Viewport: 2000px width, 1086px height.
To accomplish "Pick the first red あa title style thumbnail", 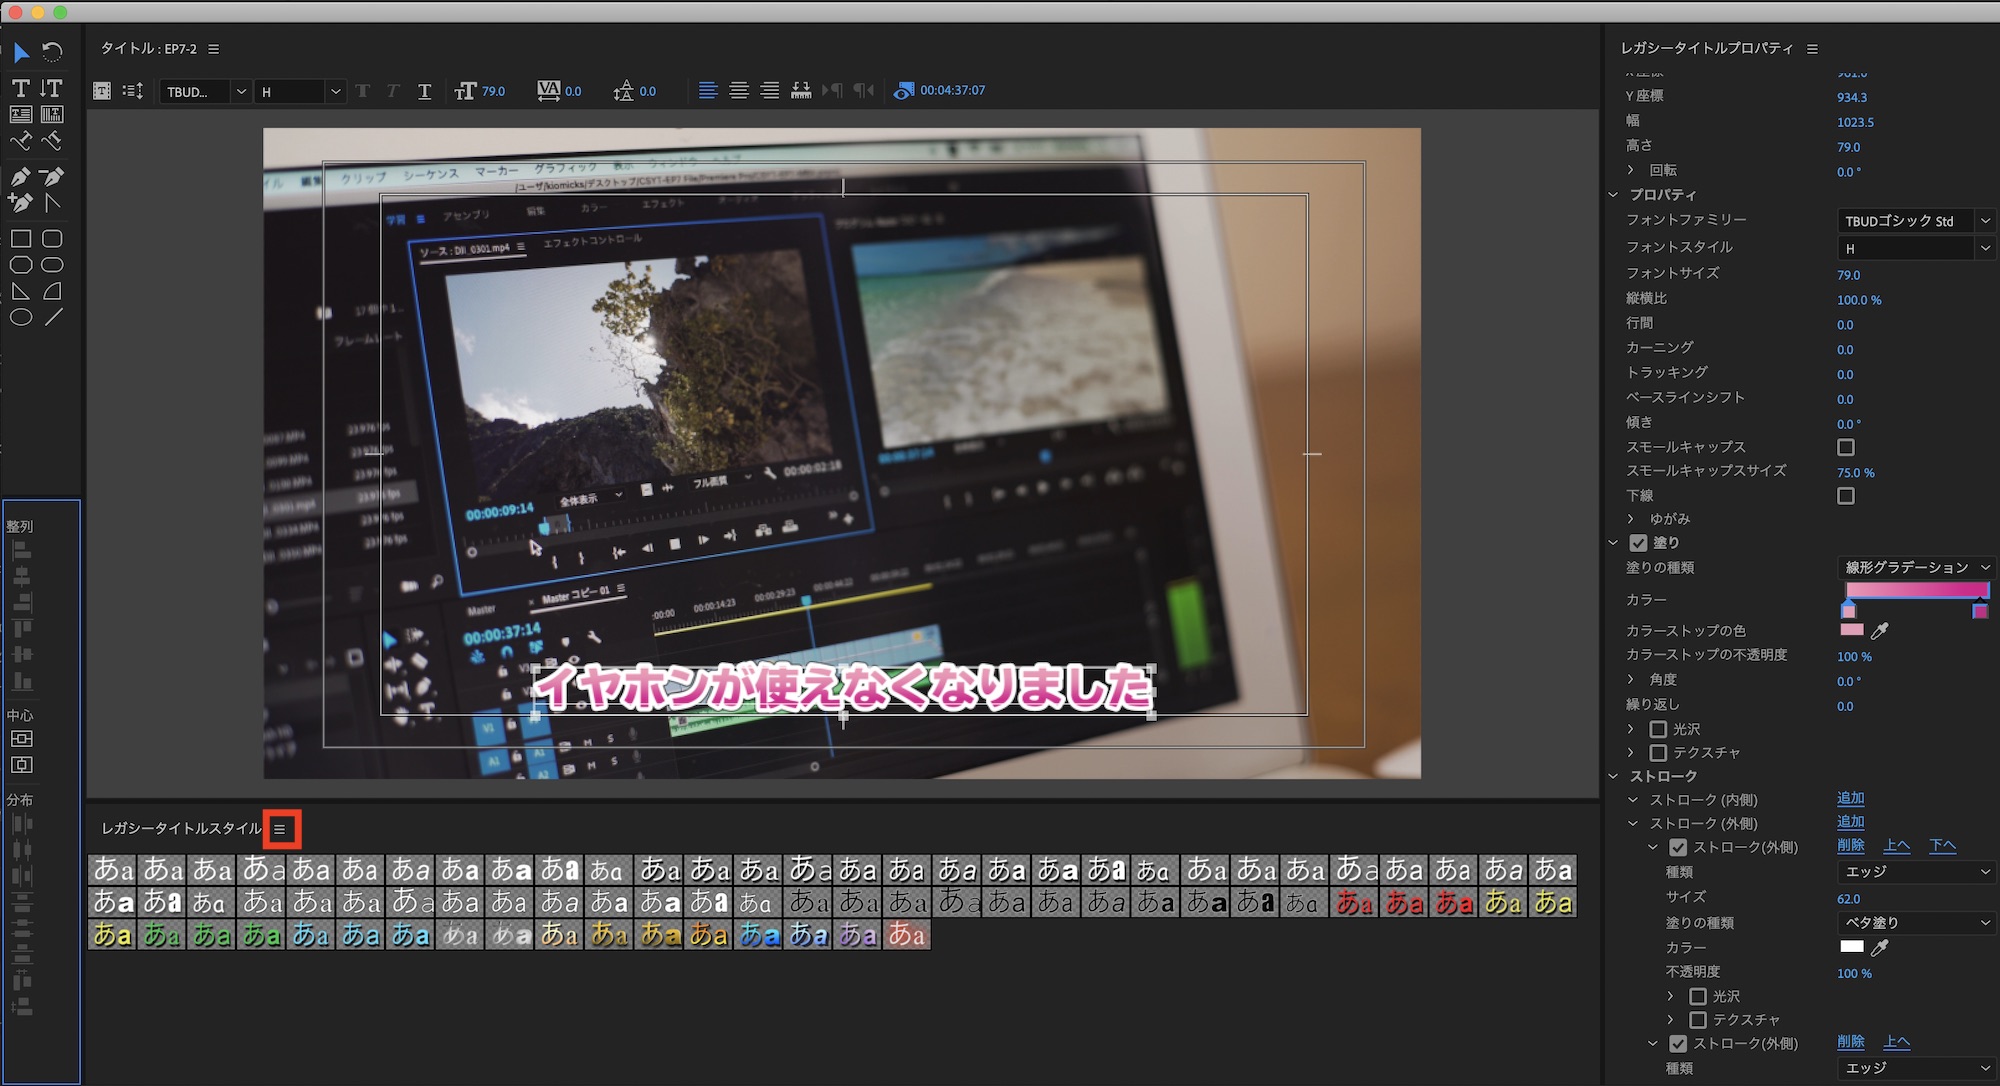I will click(x=1355, y=903).
